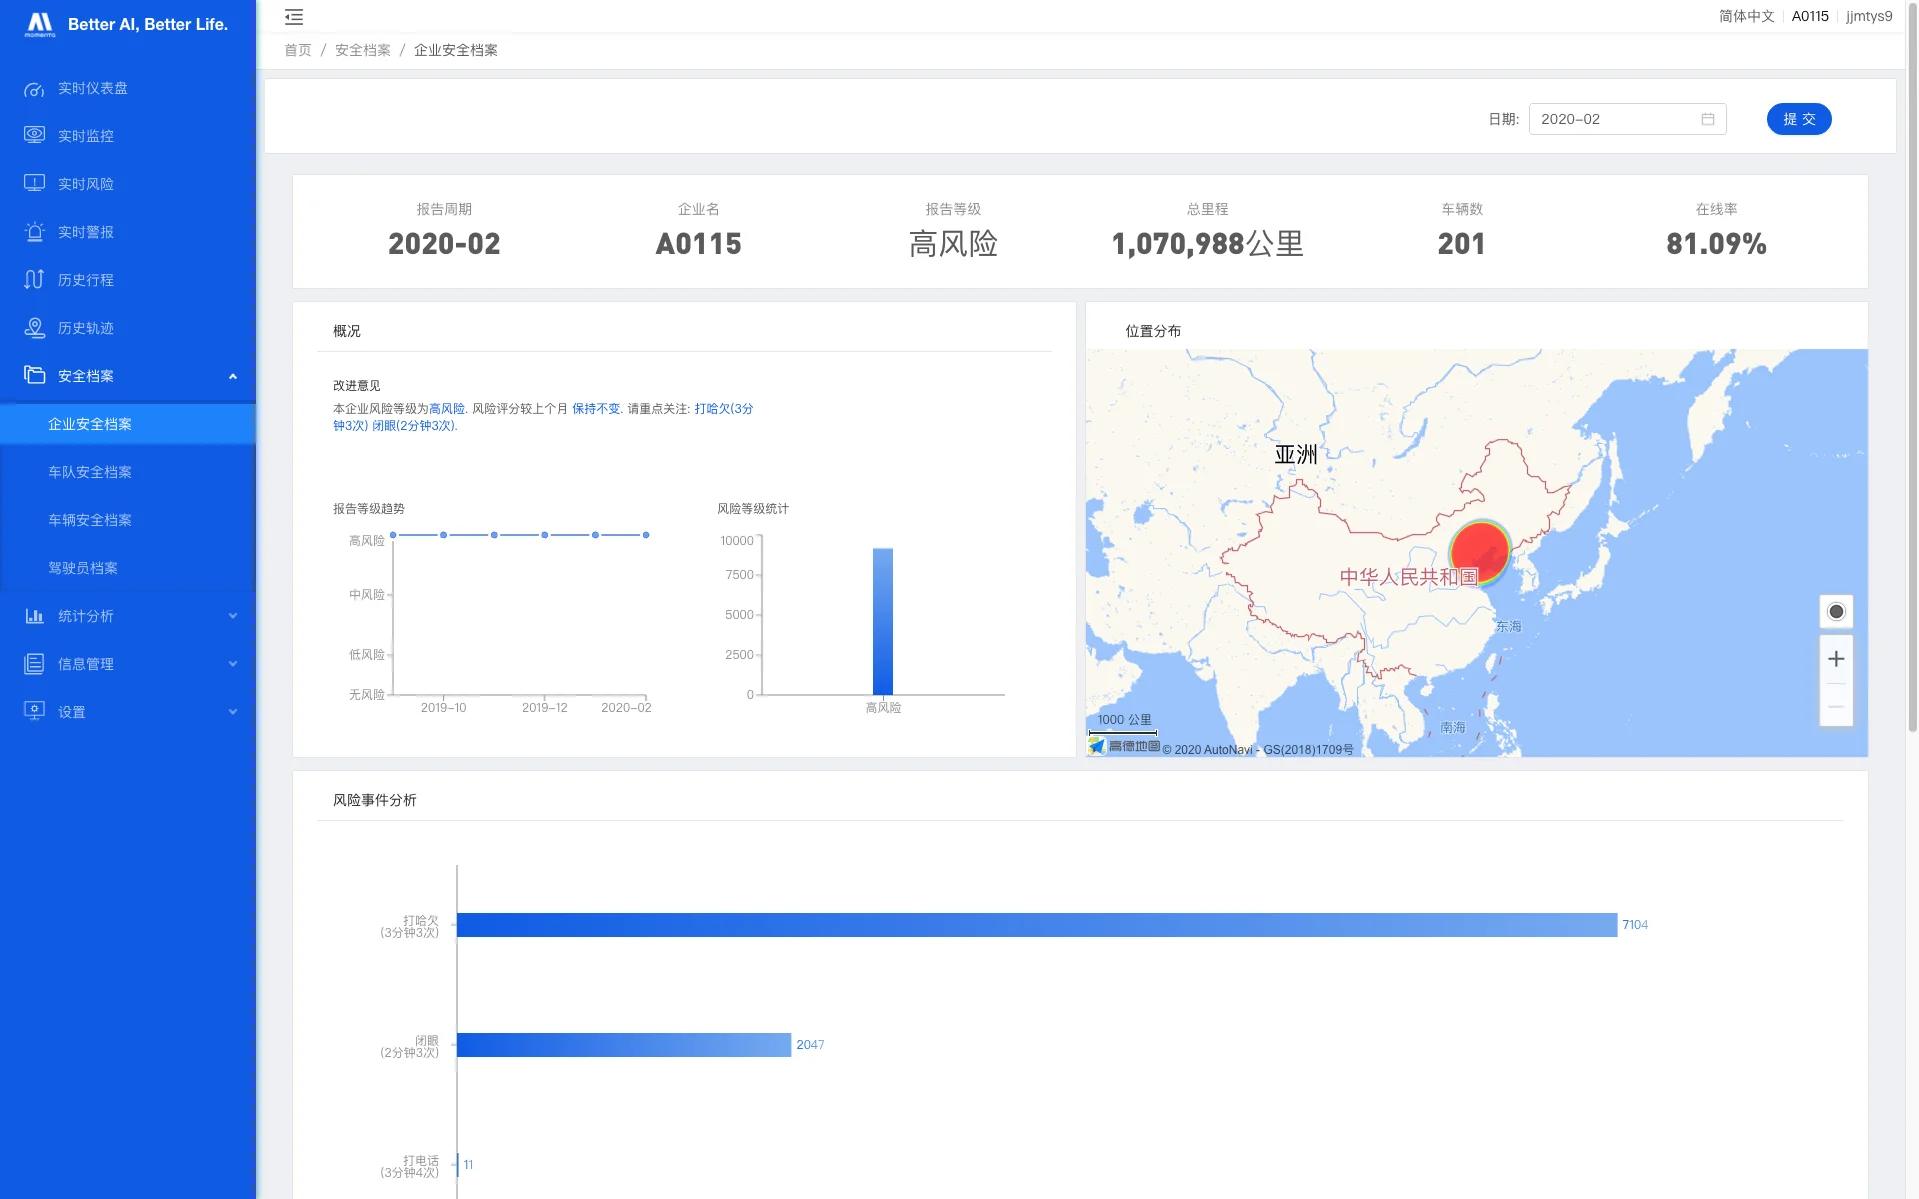
Task: Zoom out the map with minus button
Action: (x=1836, y=705)
